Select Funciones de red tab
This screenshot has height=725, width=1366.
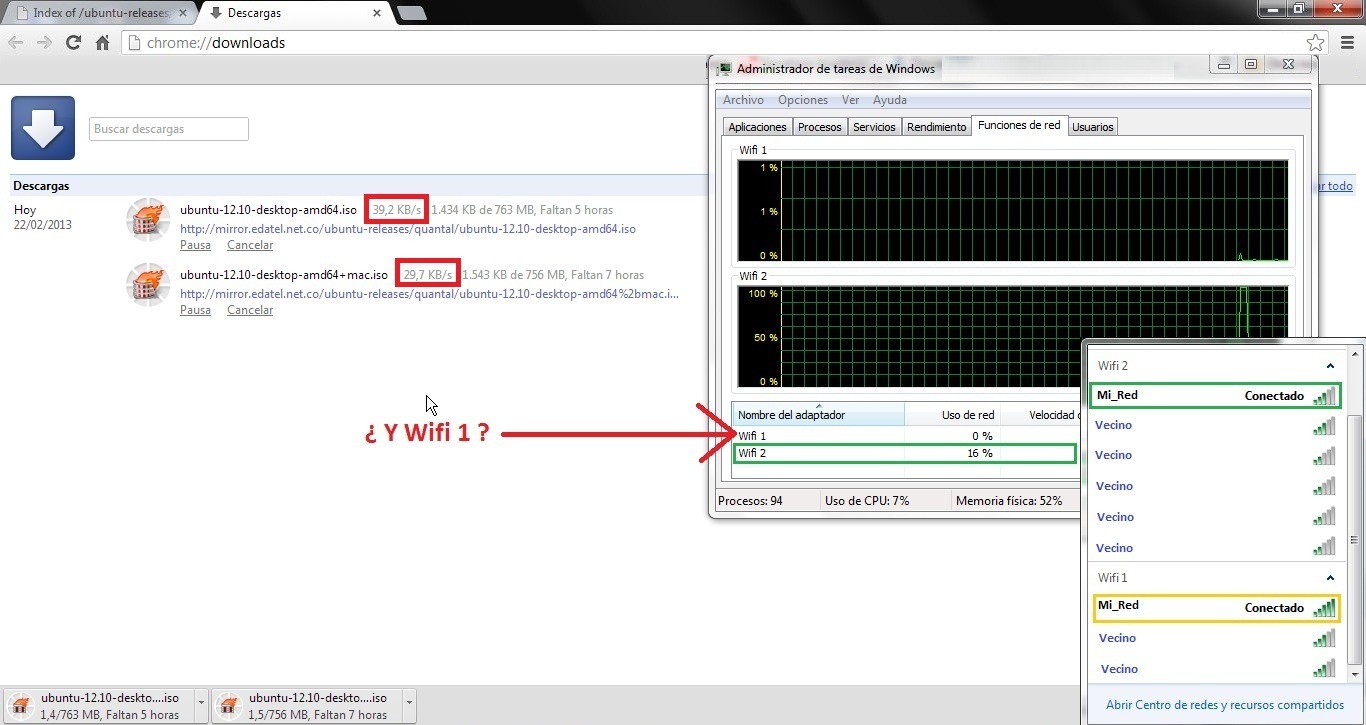pos(1019,125)
